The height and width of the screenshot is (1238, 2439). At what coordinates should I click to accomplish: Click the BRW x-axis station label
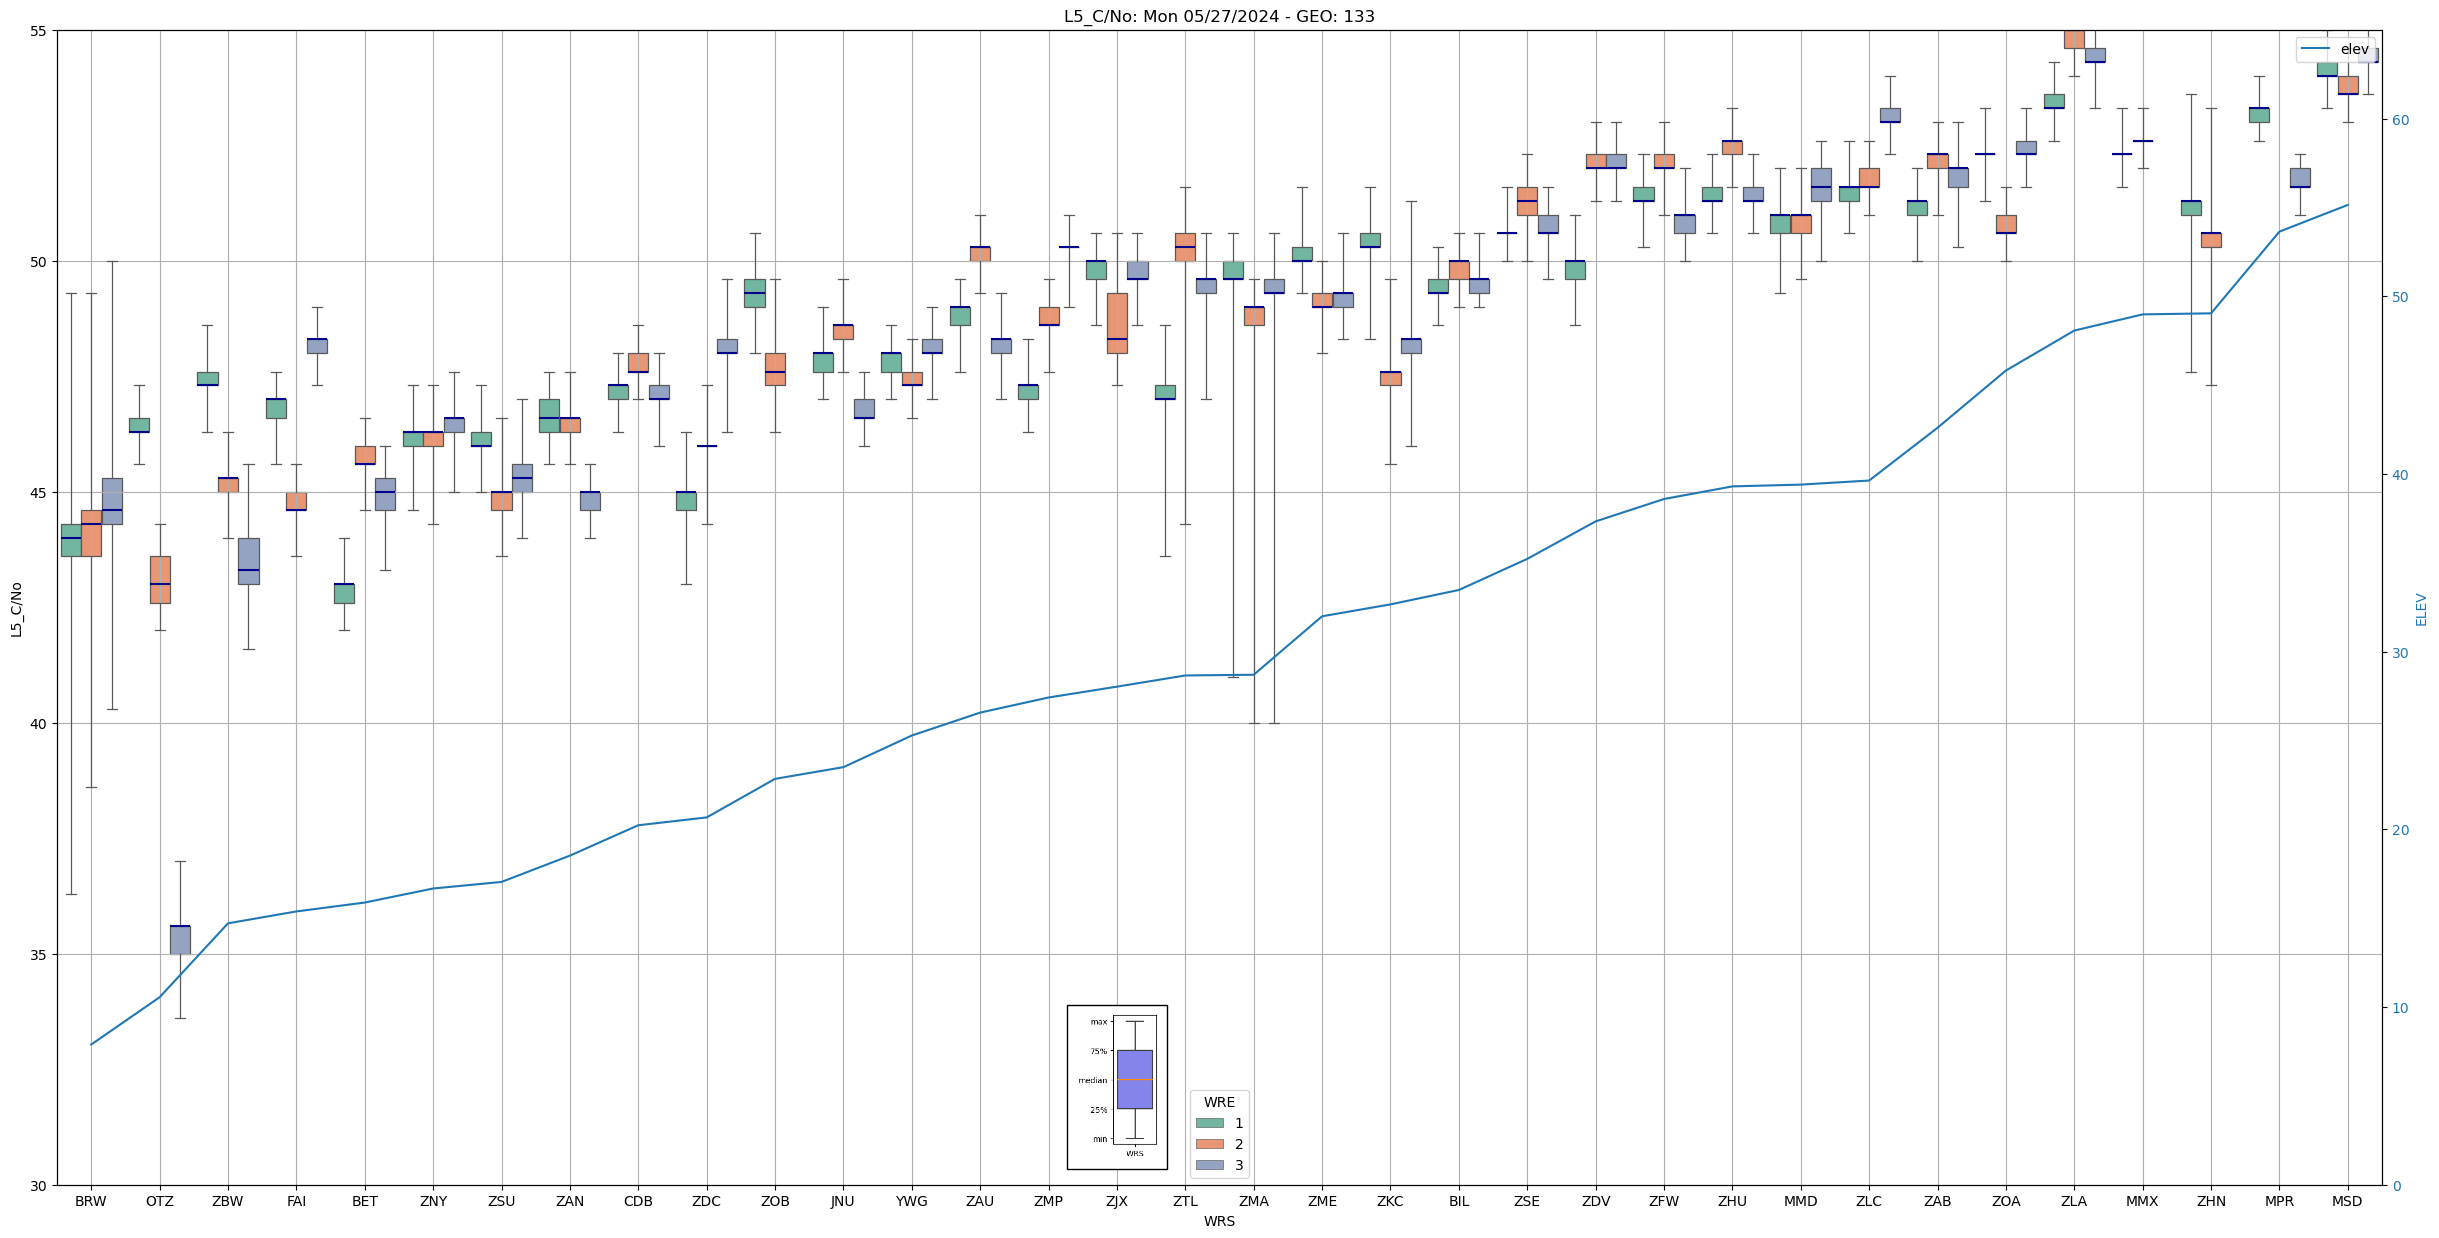(x=91, y=1201)
